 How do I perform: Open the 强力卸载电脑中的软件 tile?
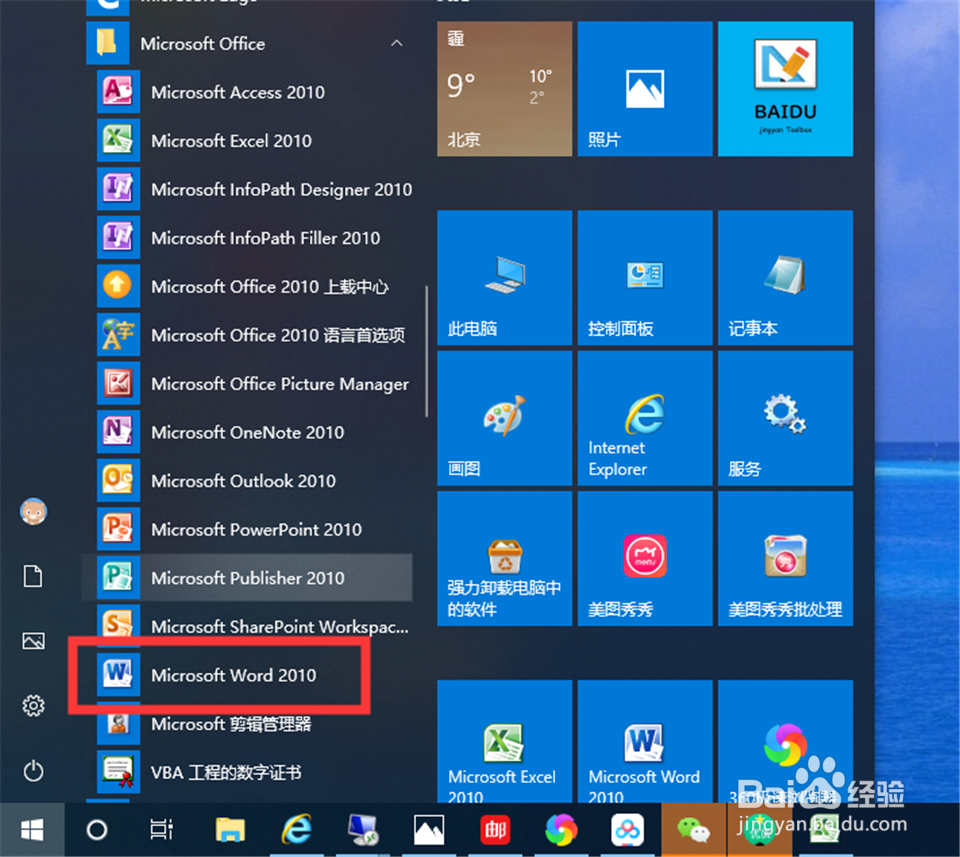(x=504, y=558)
